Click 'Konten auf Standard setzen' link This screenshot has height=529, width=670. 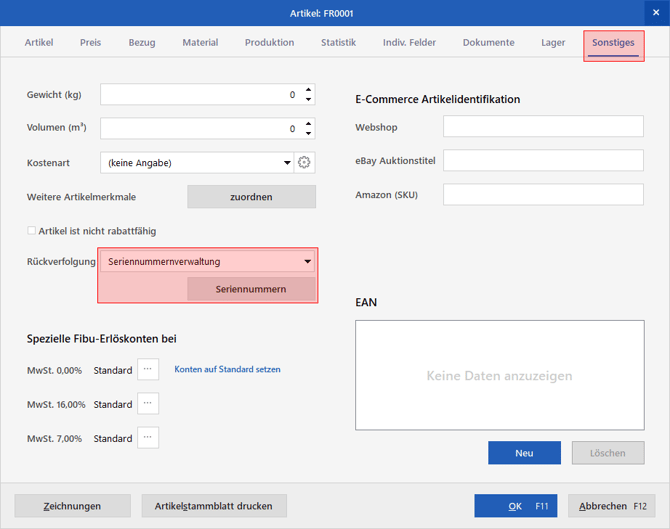click(x=227, y=369)
